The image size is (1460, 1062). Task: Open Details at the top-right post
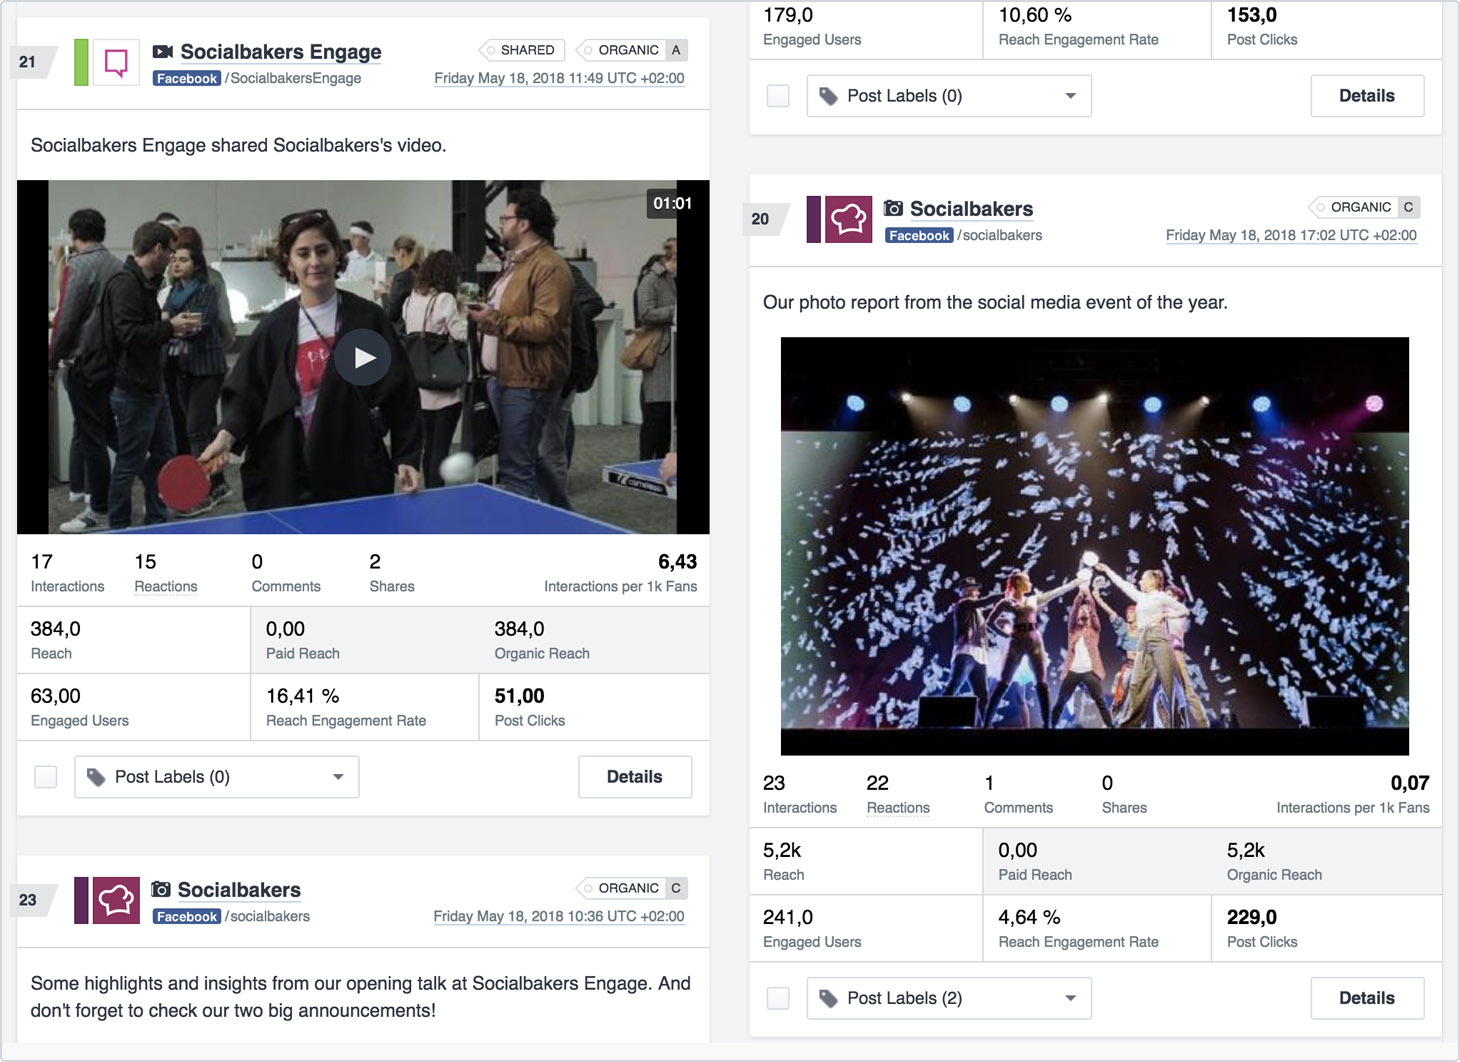(1367, 96)
